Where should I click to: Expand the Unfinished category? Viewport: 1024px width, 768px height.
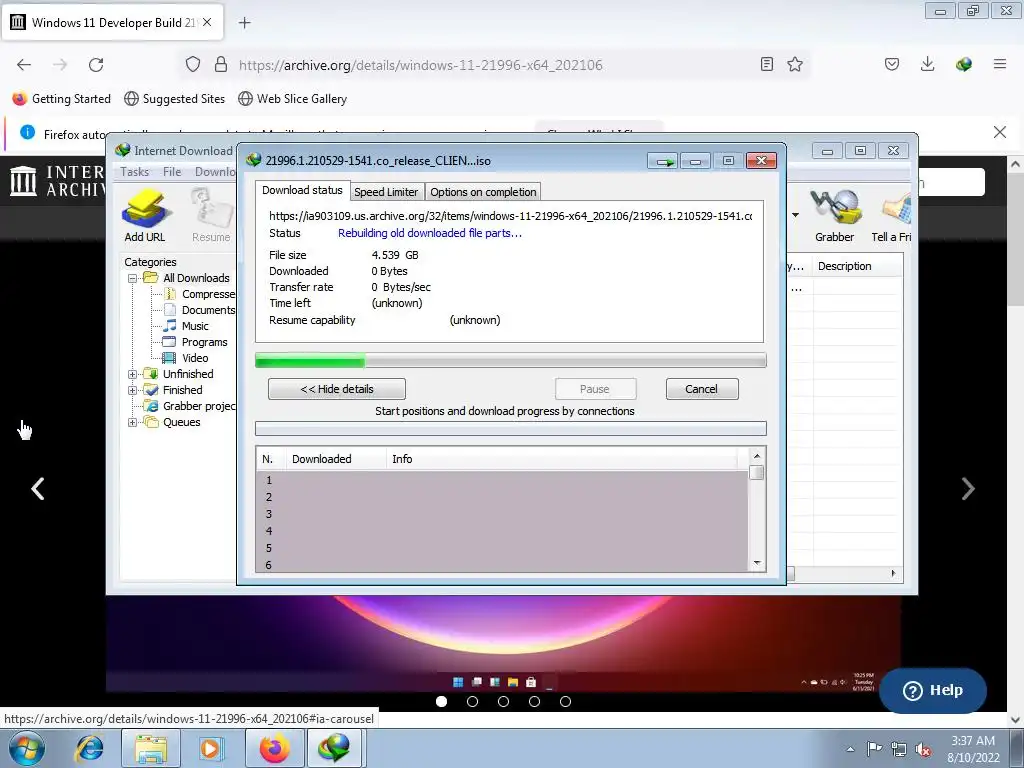(133, 374)
